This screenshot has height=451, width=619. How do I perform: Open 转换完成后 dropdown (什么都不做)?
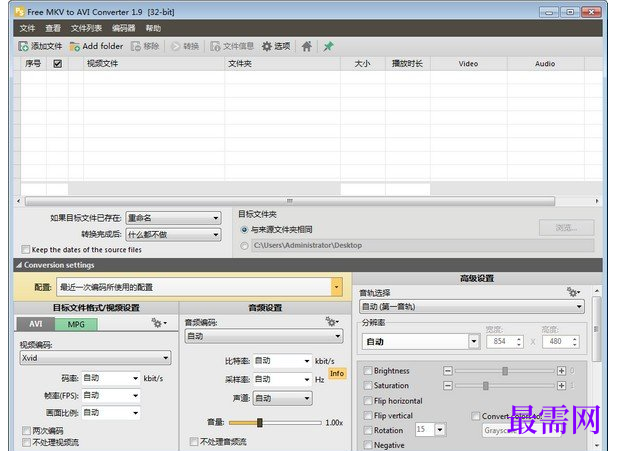(173, 235)
